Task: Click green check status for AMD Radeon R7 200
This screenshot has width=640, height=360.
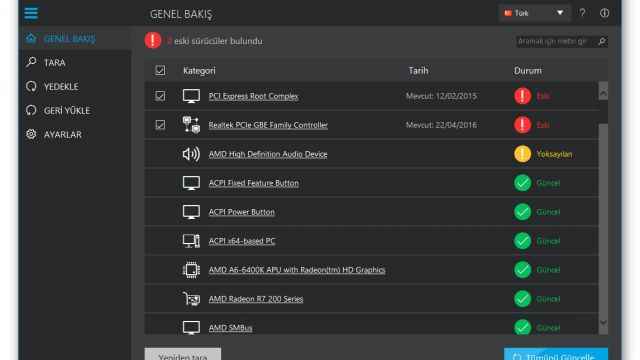Action: (x=522, y=299)
